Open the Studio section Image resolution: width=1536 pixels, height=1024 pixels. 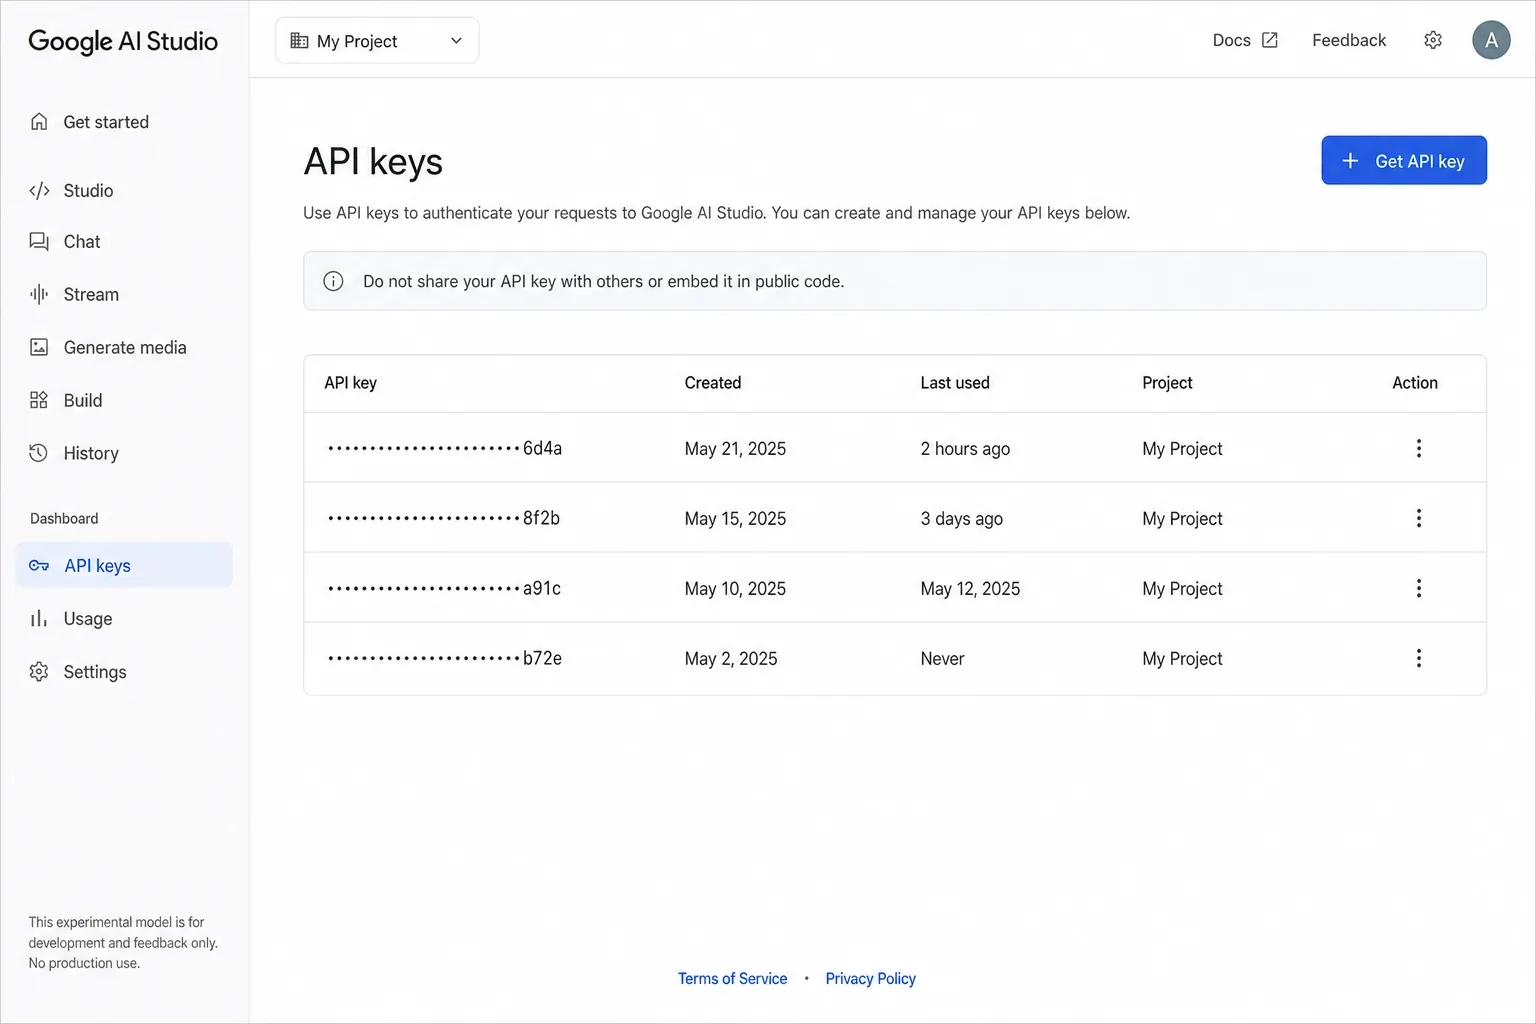124,191
